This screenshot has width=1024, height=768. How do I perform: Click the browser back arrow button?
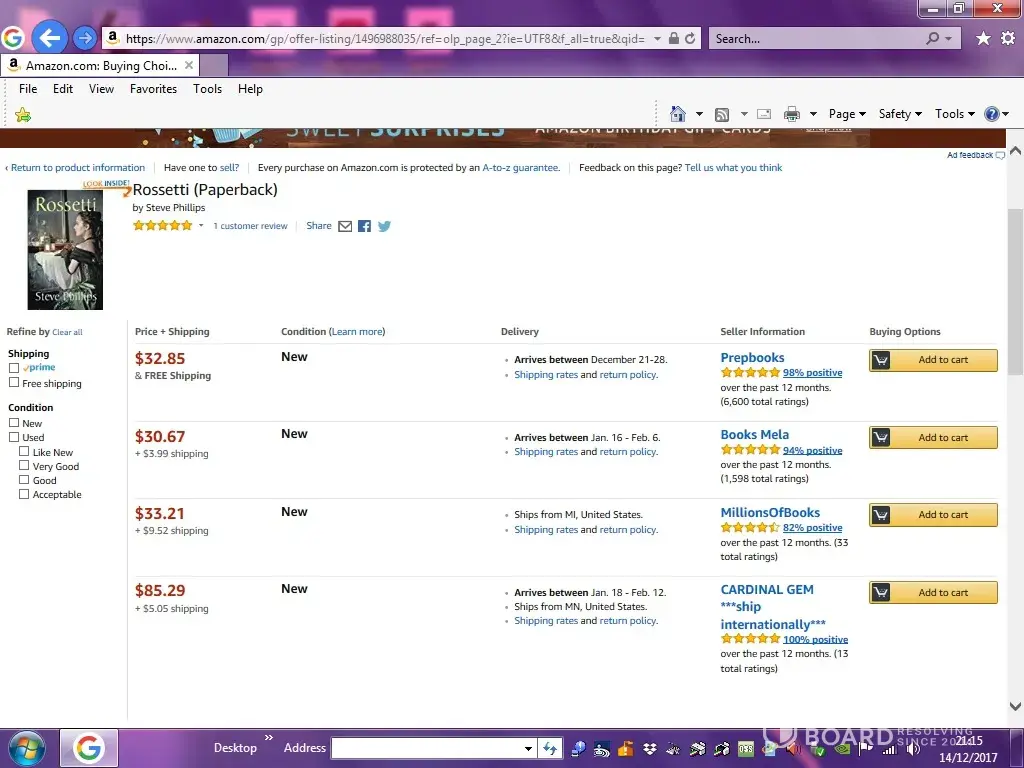coord(49,39)
